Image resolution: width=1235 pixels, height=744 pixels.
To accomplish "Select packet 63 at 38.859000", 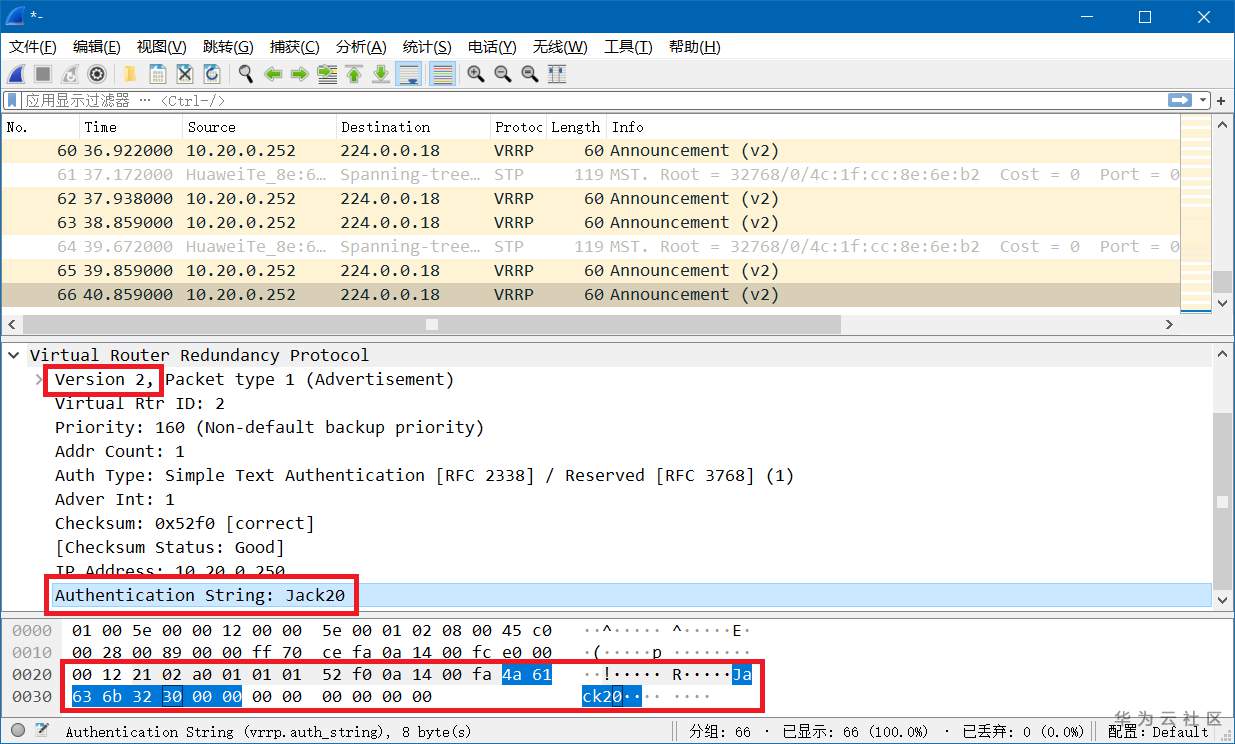I will (x=590, y=223).
